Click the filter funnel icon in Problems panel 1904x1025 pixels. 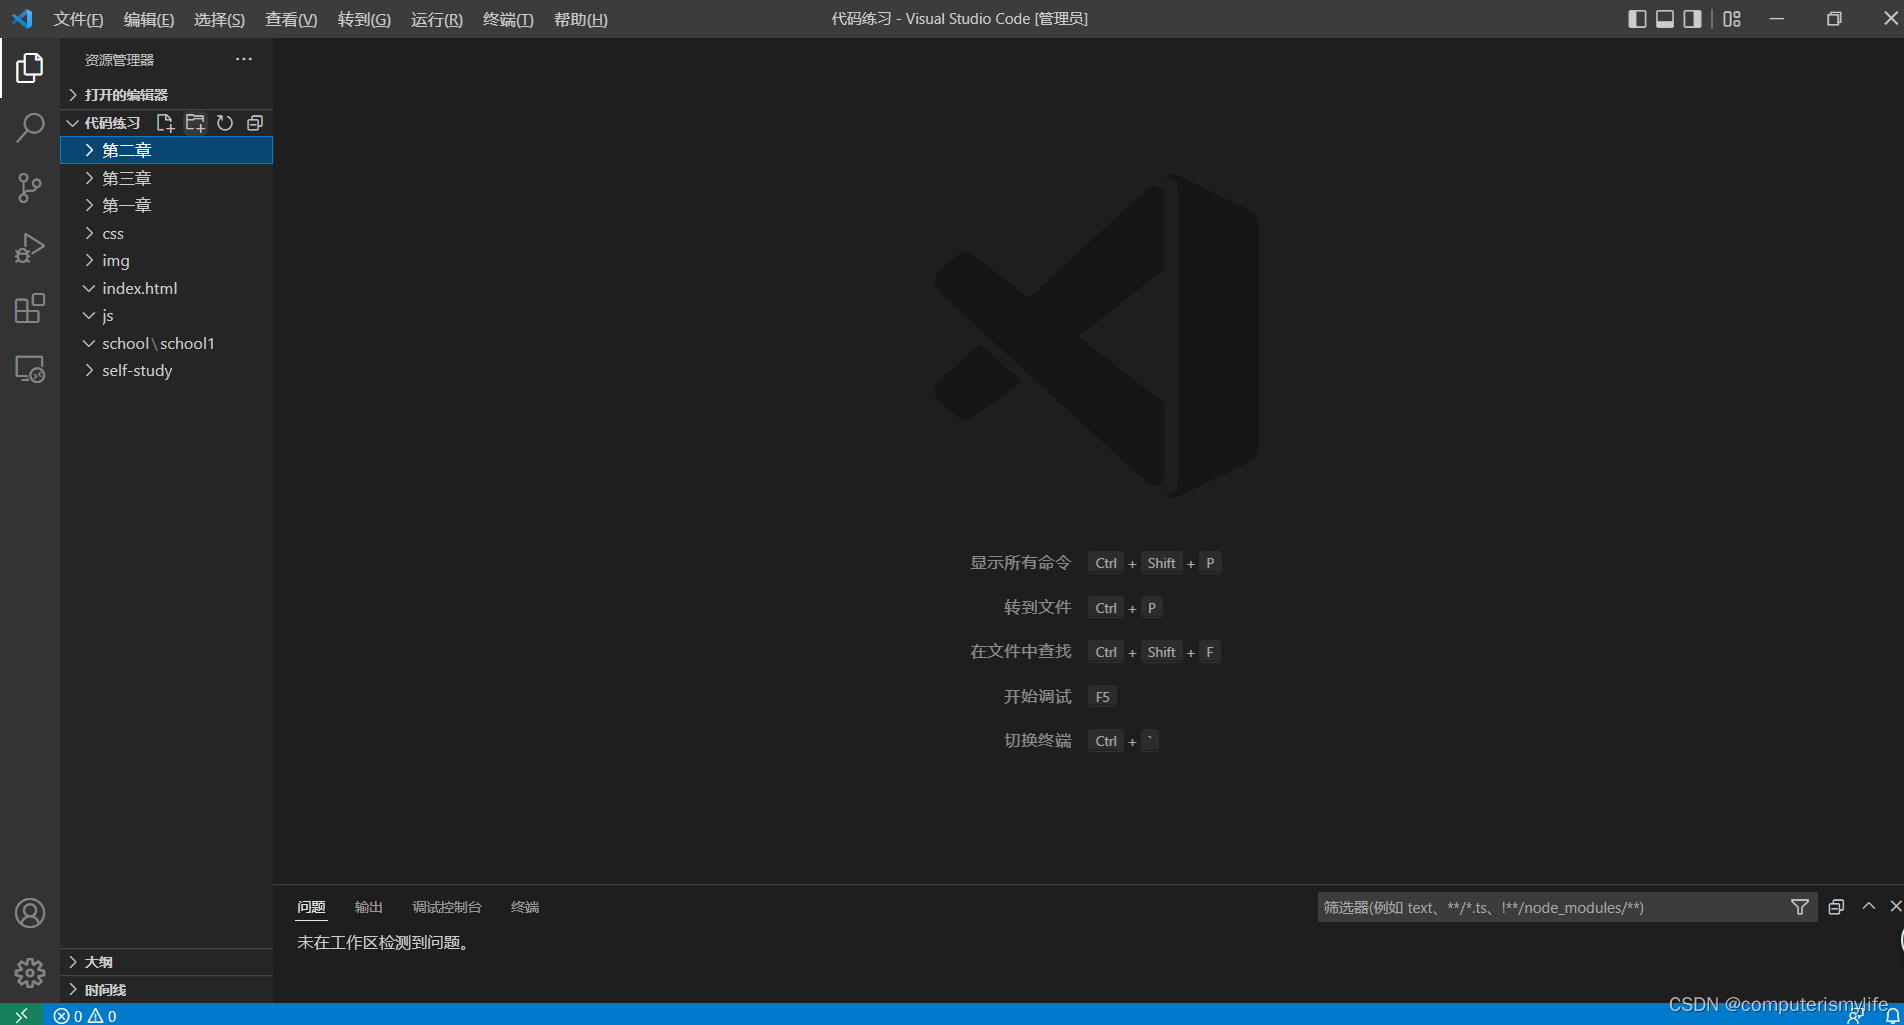[x=1800, y=907]
